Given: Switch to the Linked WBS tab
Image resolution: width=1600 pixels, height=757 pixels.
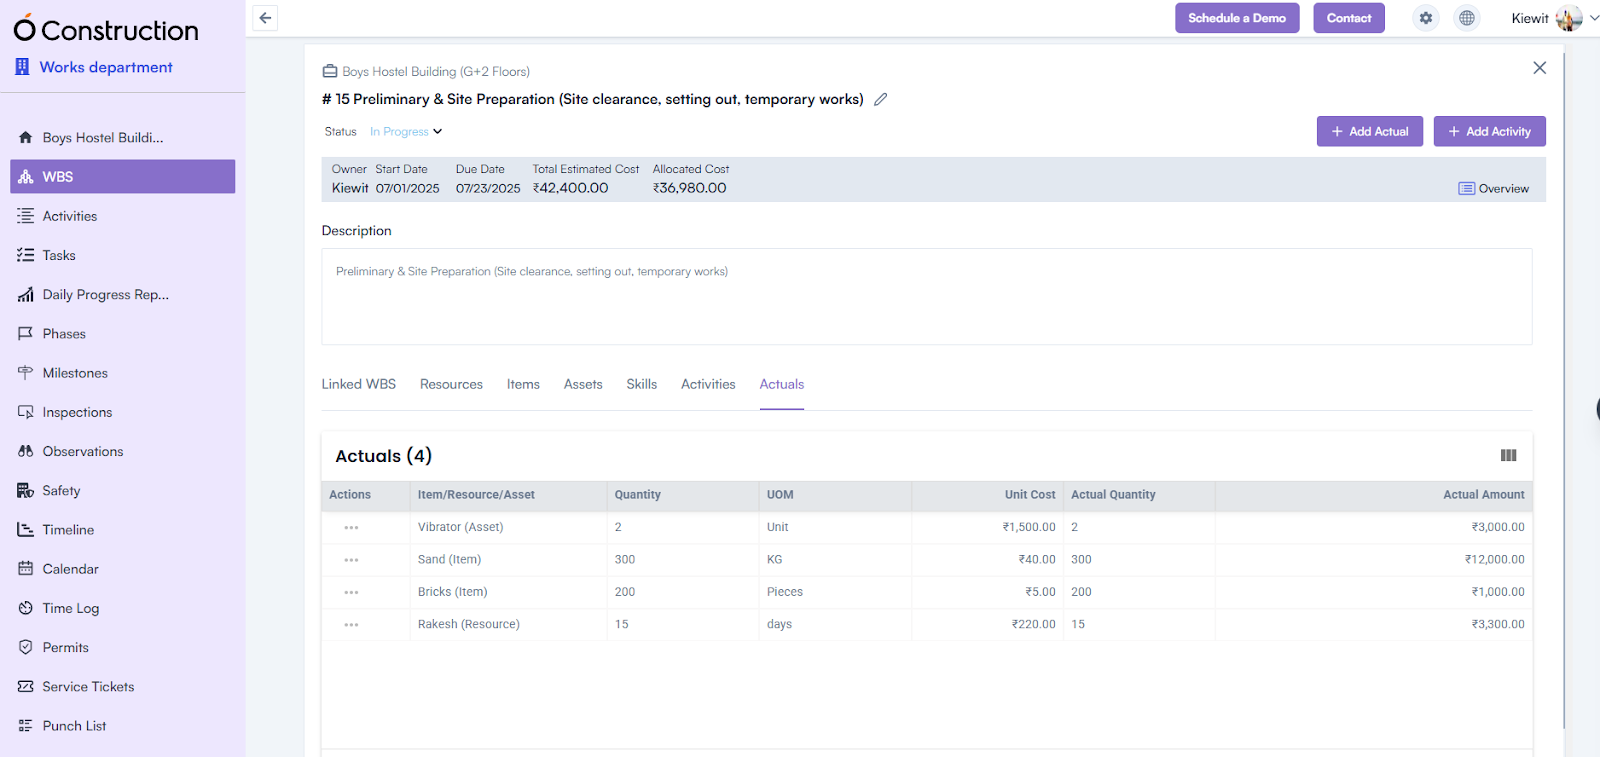Looking at the screenshot, I should (x=358, y=384).
